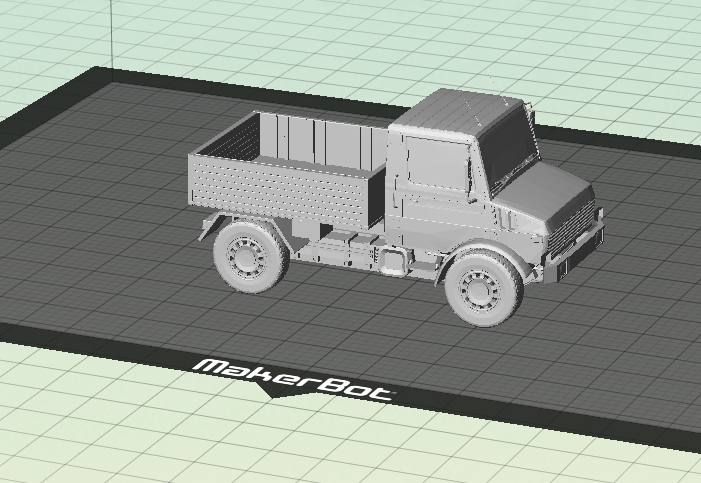Select the truck 3D model
Image resolution: width=701 pixels, height=483 pixels.
point(396,207)
